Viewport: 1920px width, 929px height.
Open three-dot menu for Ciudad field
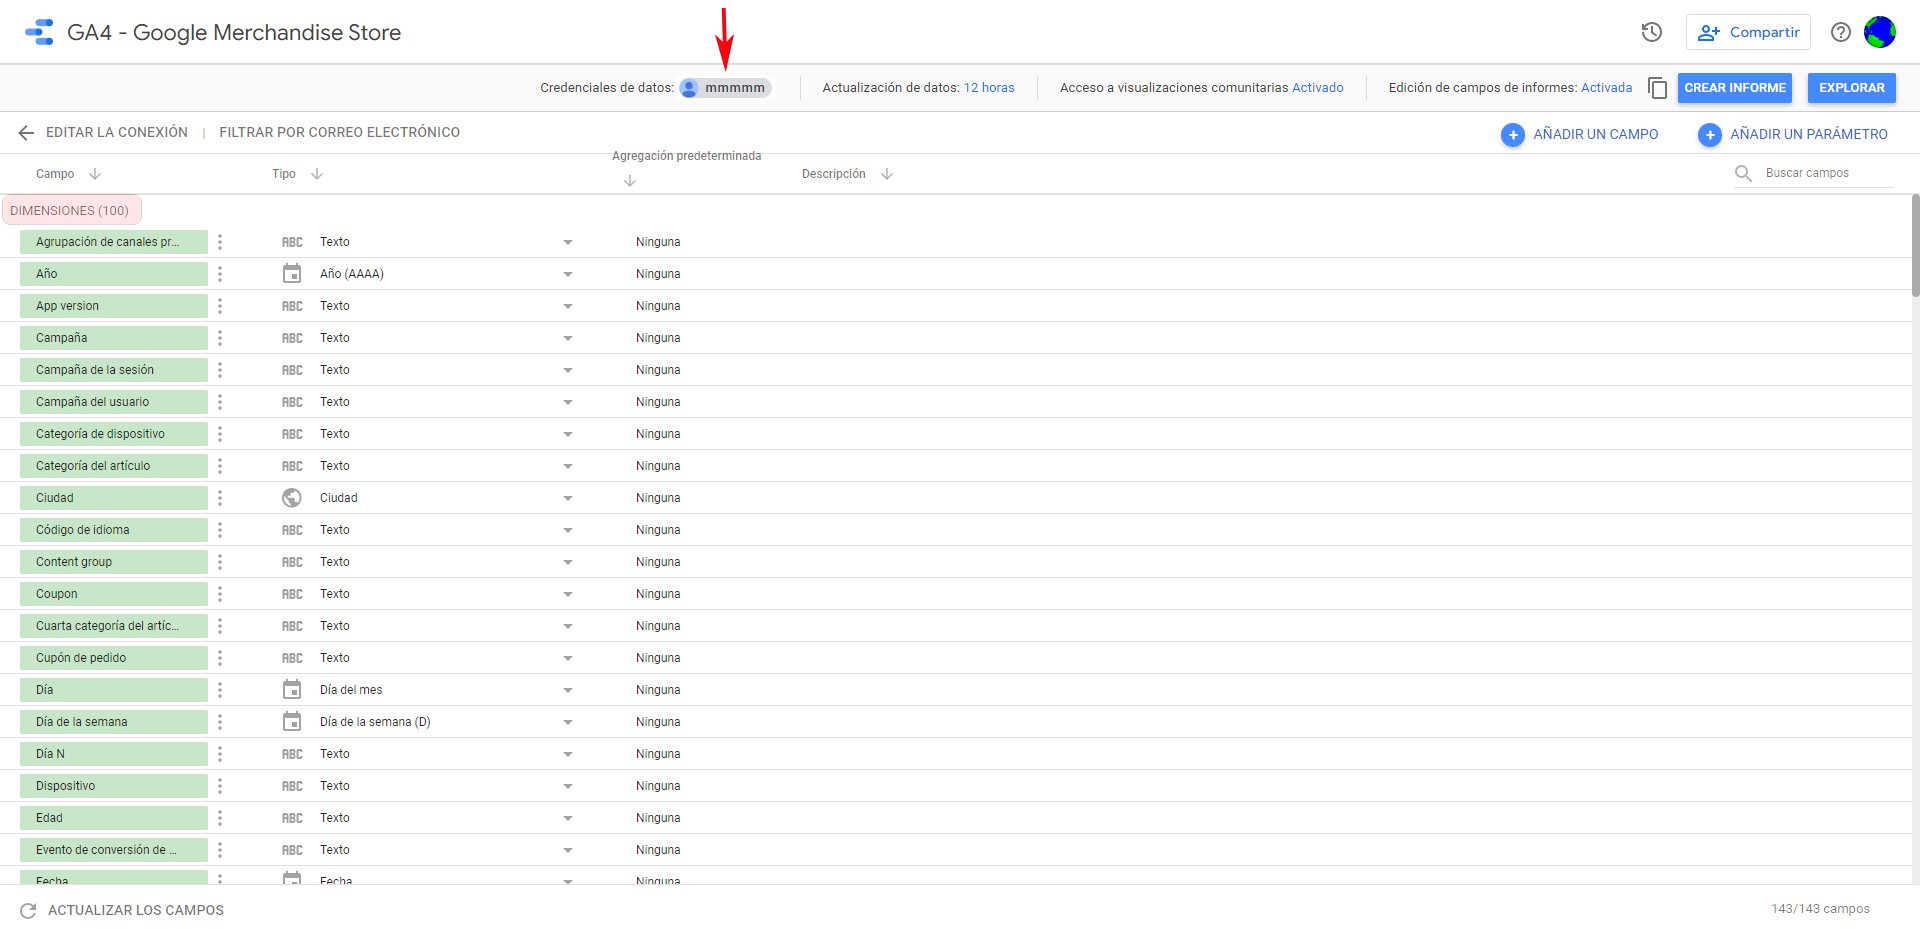click(220, 498)
